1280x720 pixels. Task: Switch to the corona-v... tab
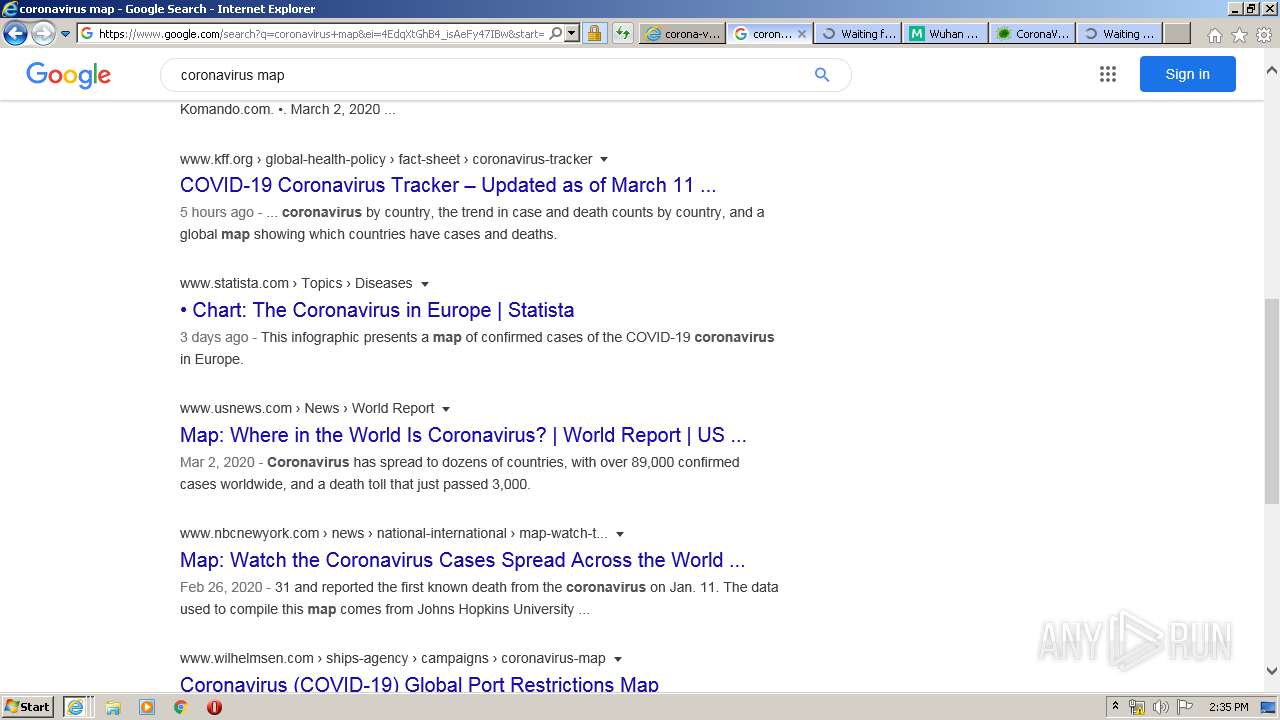pyautogui.click(x=683, y=33)
